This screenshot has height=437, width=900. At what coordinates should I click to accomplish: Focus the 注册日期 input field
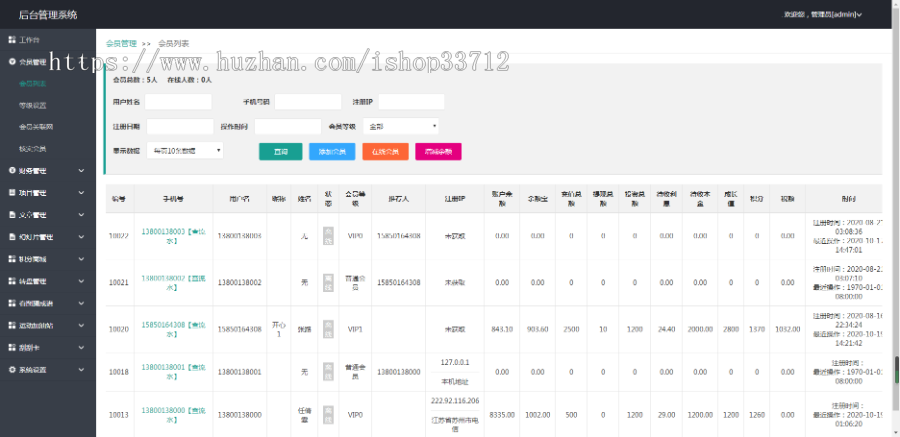pyautogui.click(x=180, y=126)
